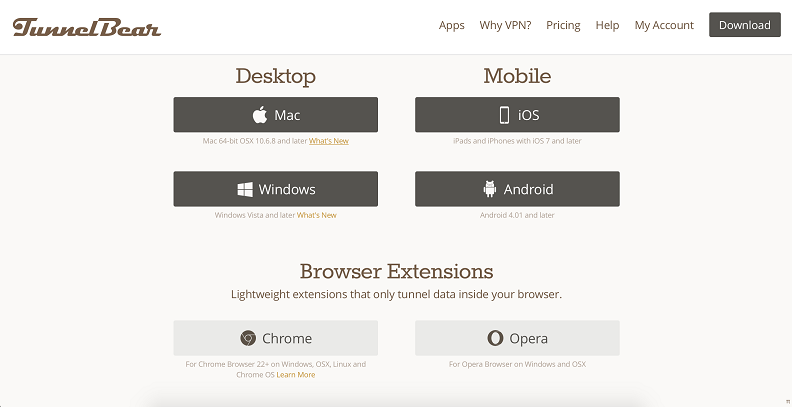Click the Windows button label

tap(287, 189)
